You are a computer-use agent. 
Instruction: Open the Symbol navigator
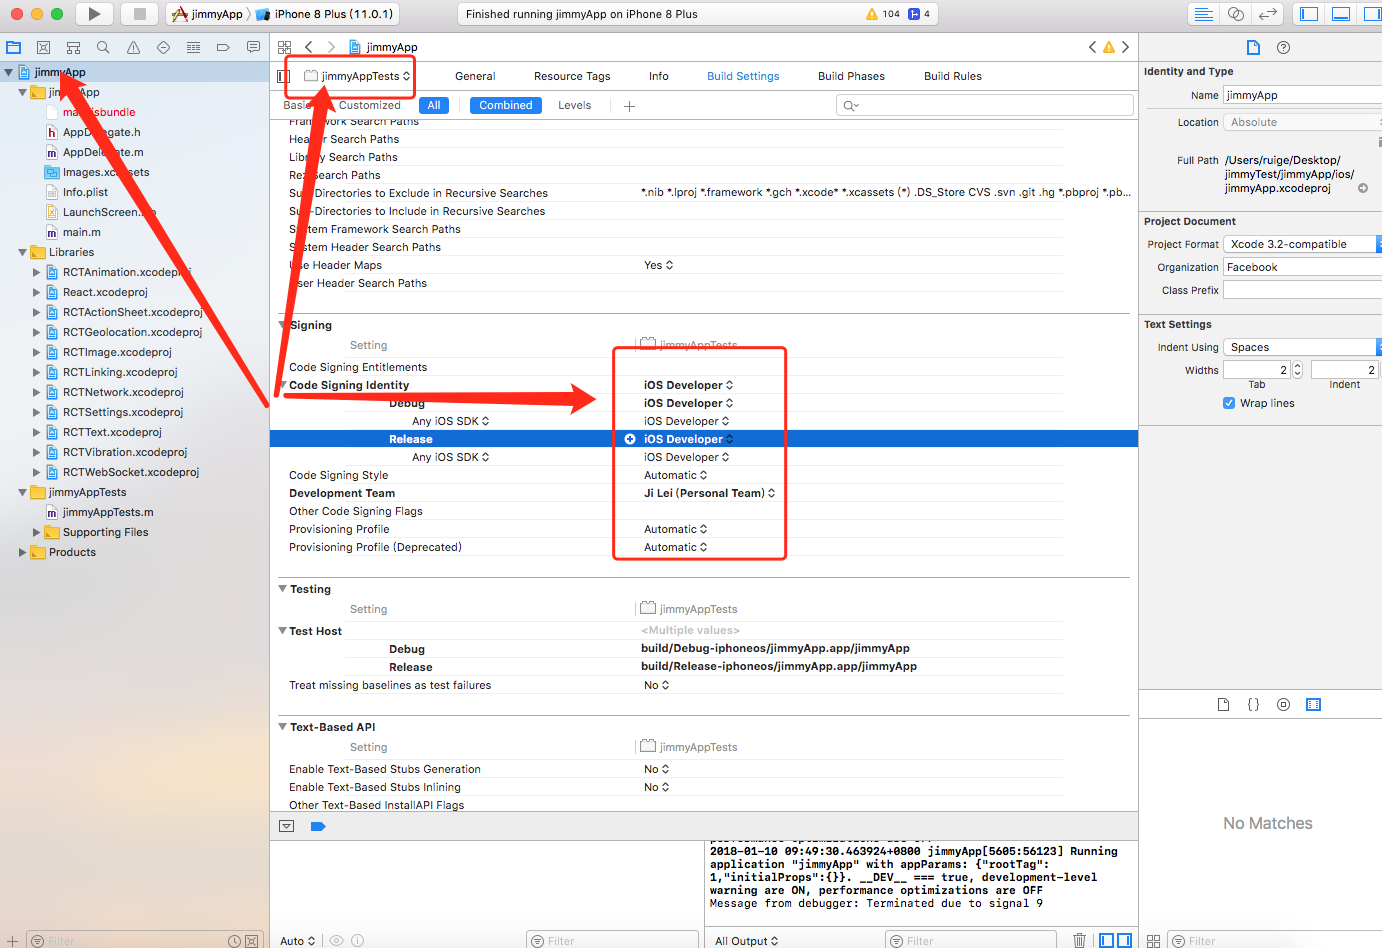(x=72, y=46)
